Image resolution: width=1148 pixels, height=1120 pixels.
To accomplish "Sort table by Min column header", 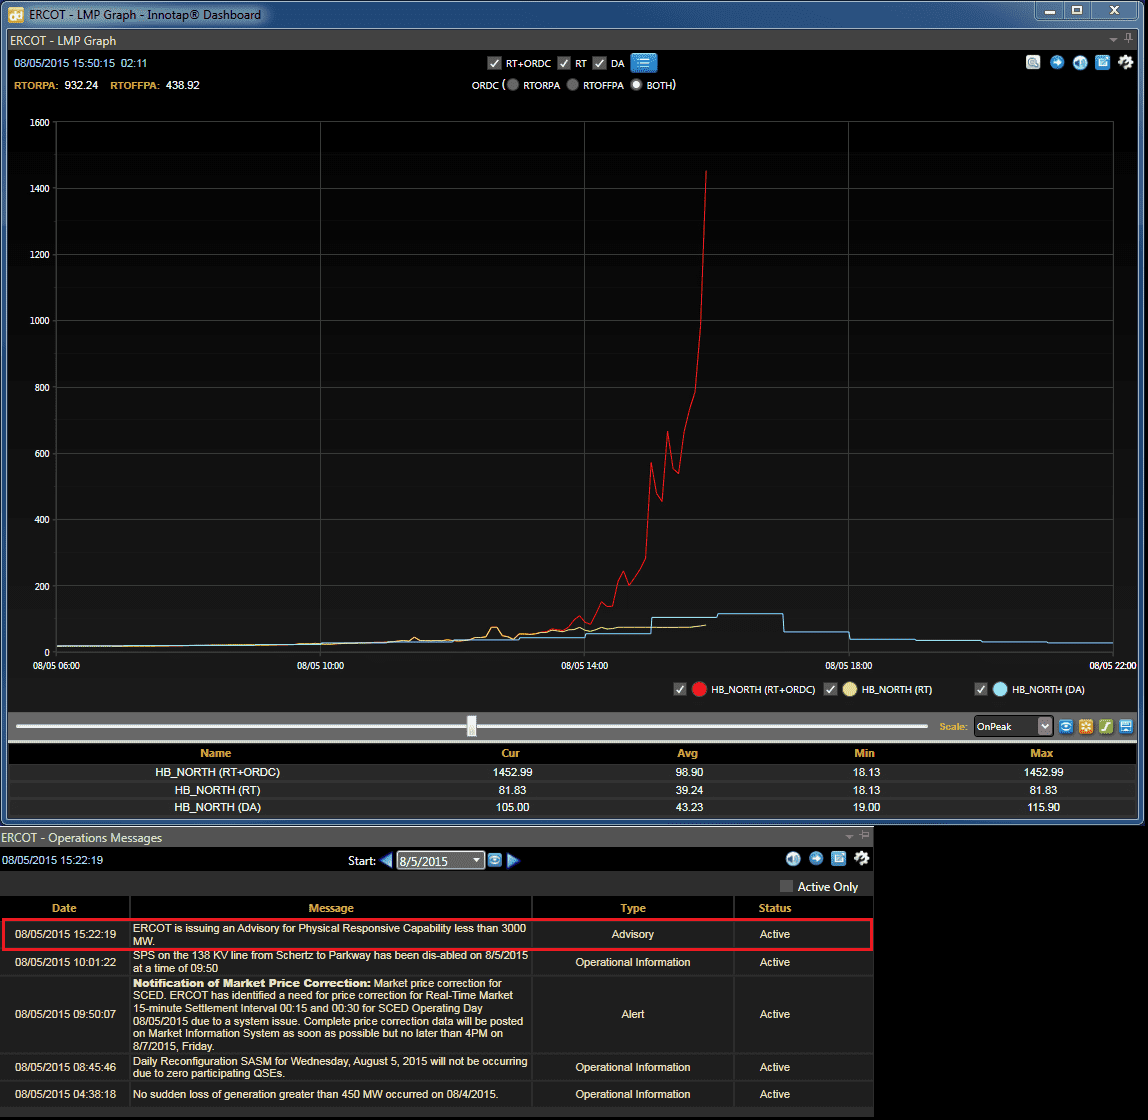I will click(865, 753).
